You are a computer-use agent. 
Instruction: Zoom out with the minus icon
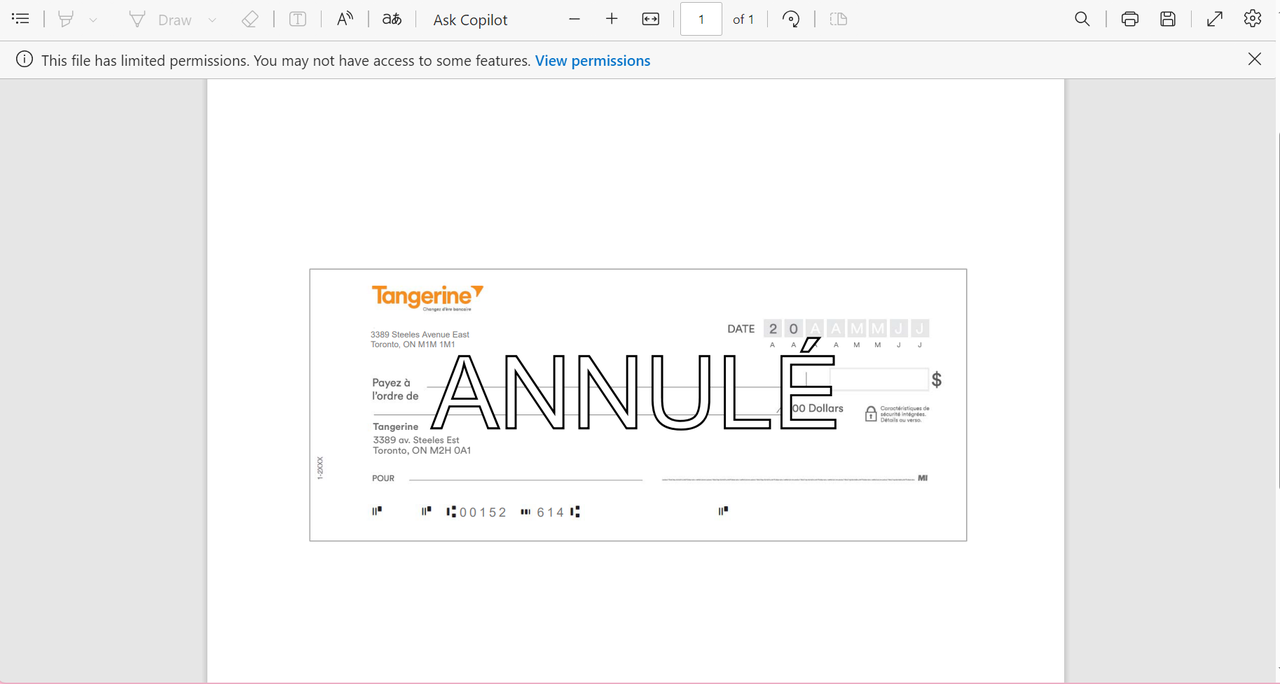pyautogui.click(x=574, y=19)
